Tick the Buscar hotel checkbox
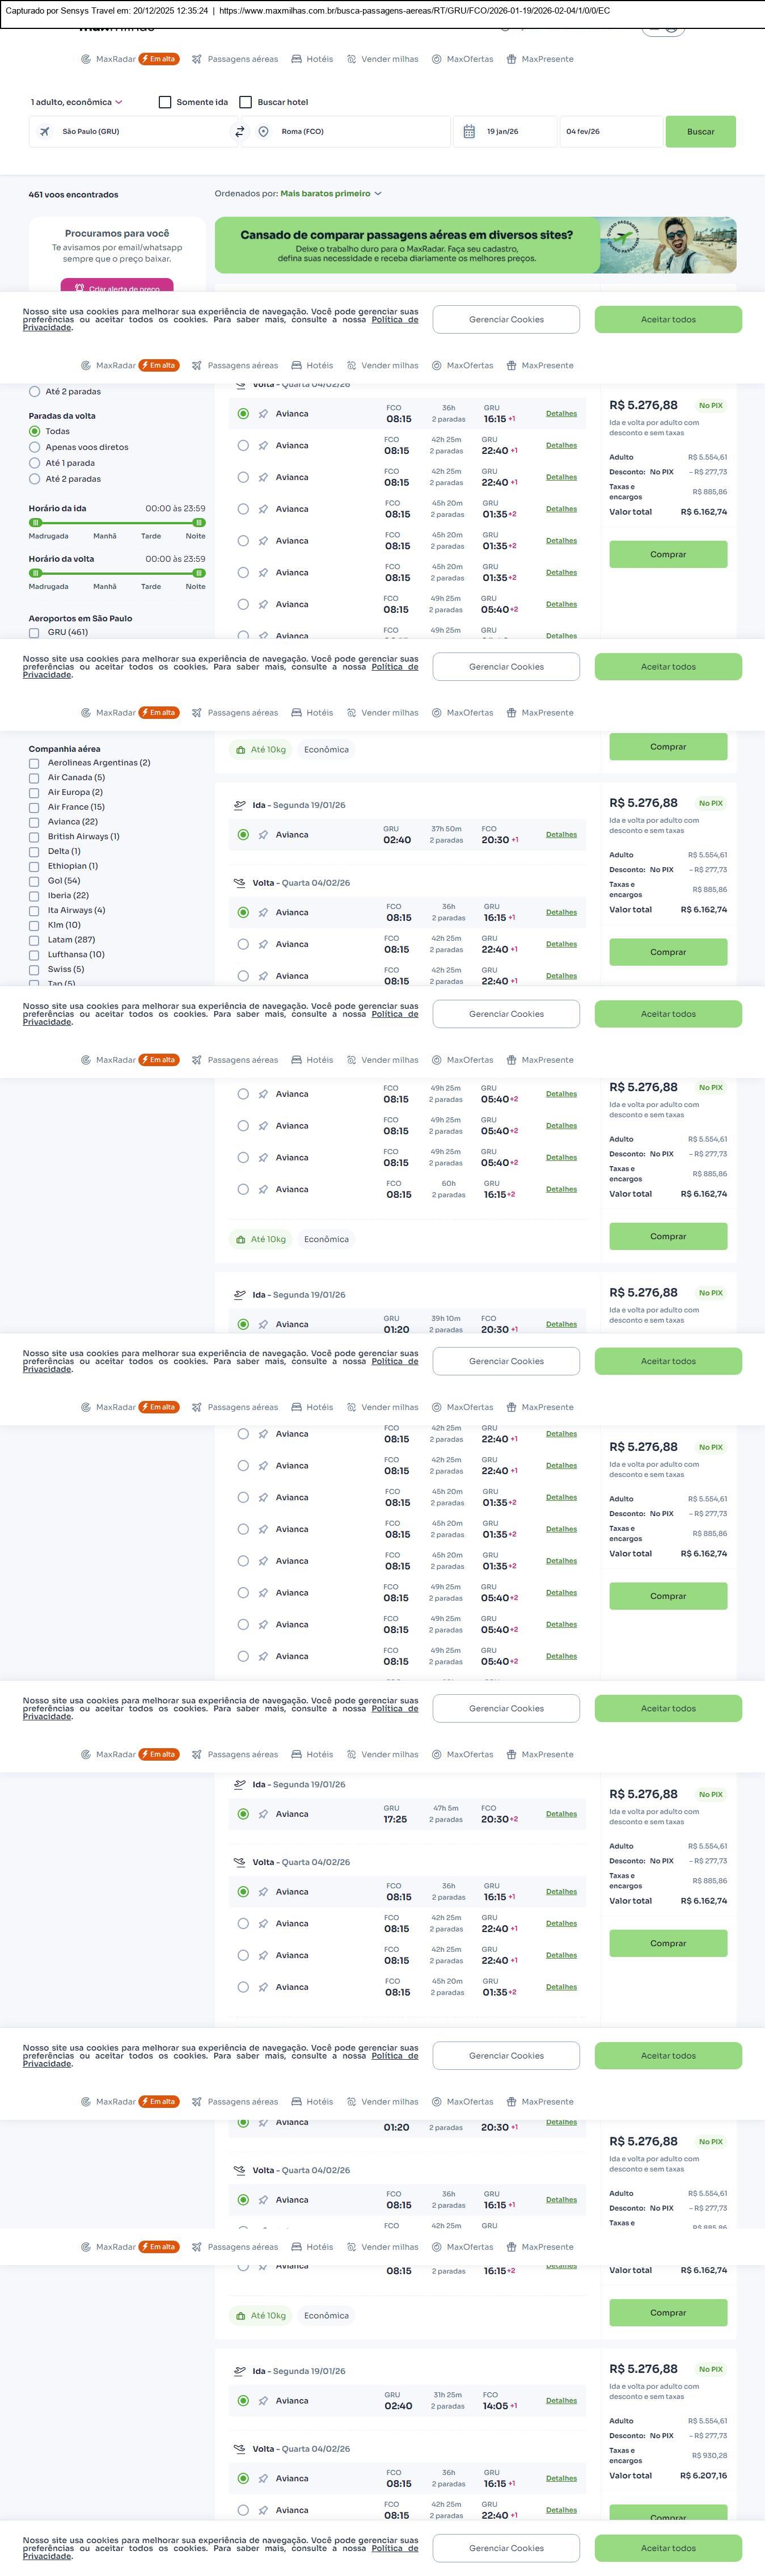This screenshot has height=2576, width=765. 246,102
